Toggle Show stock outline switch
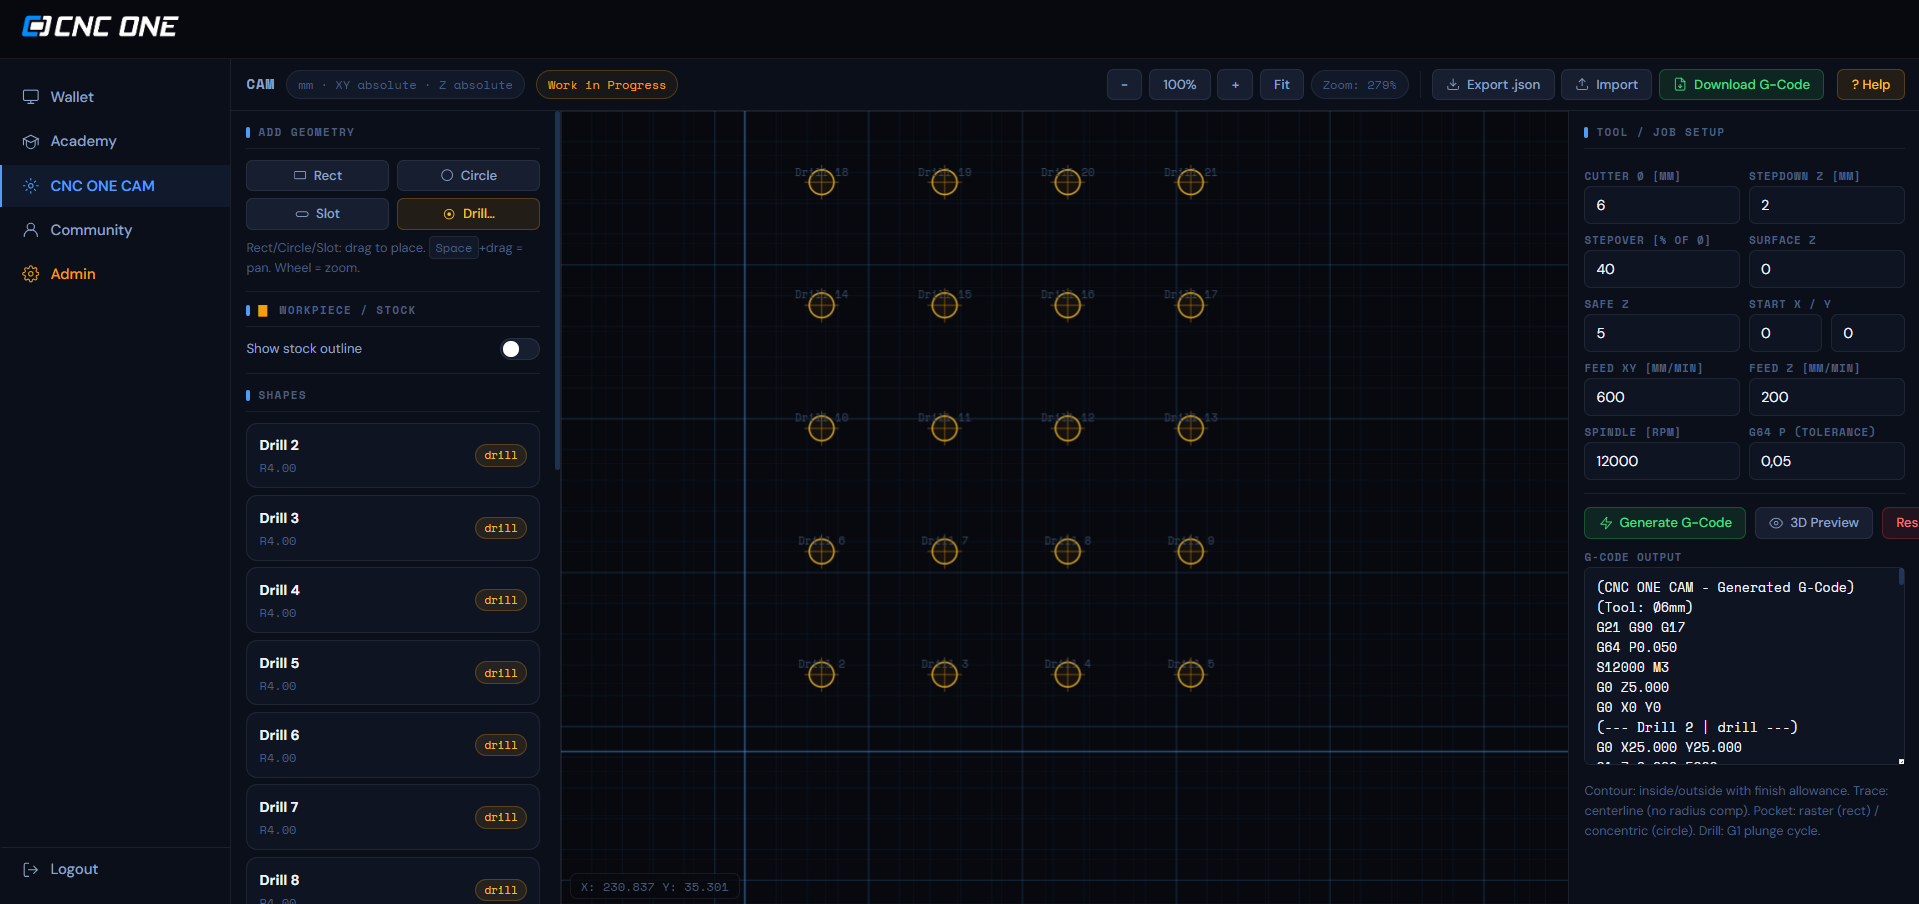This screenshot has width=1919, height=904. [519, 348]
